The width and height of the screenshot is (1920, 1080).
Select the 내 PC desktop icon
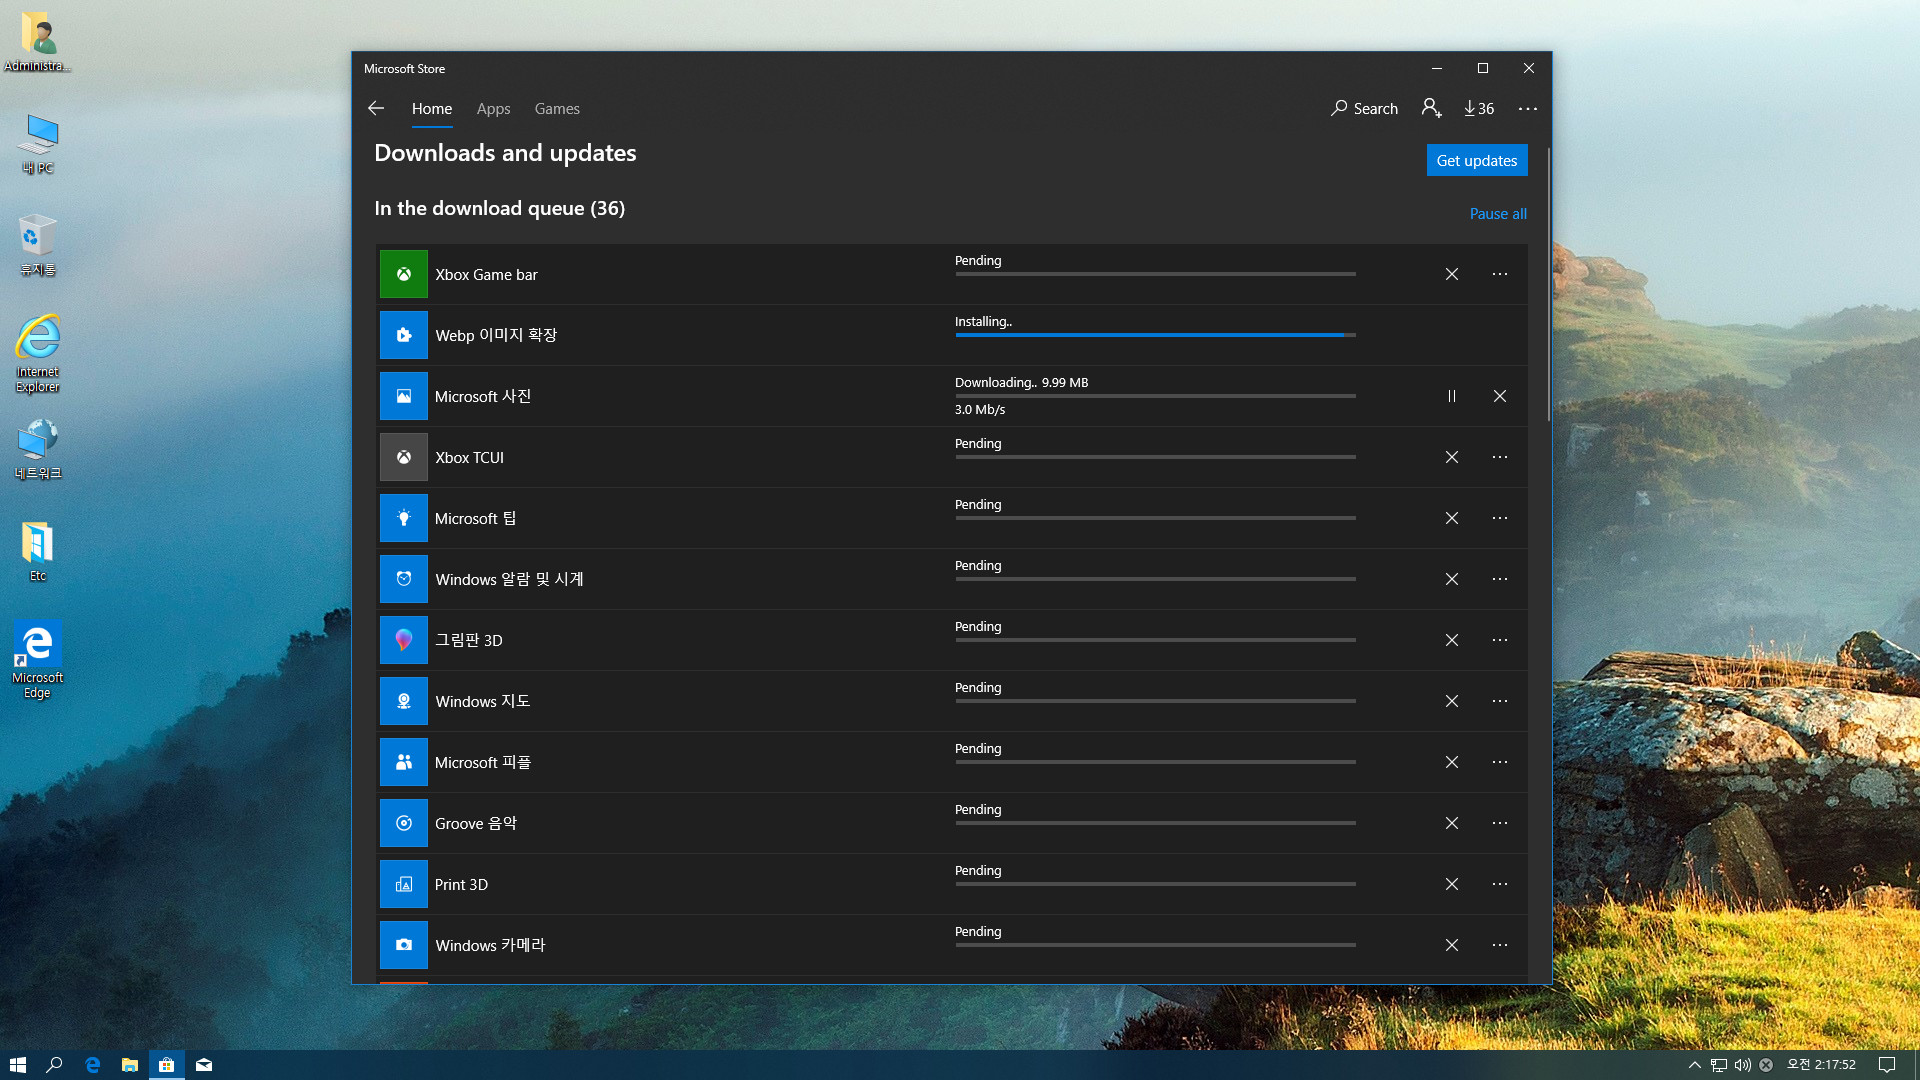[38, 143]
